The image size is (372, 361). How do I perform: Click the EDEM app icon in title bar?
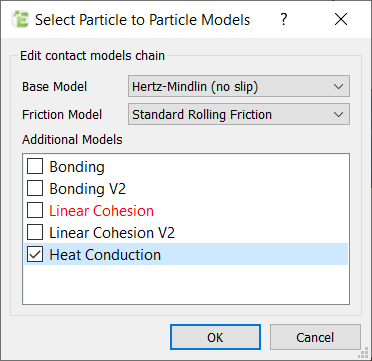(x=20, y=20)
